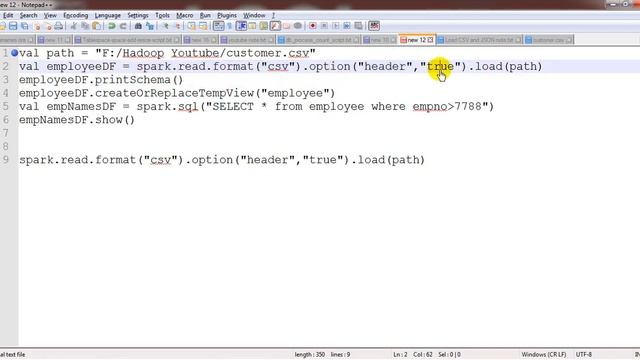Click the green Undo arrow icon
Image resolution: width=640 pixels, height=360 pixels.
click(112, 26)
